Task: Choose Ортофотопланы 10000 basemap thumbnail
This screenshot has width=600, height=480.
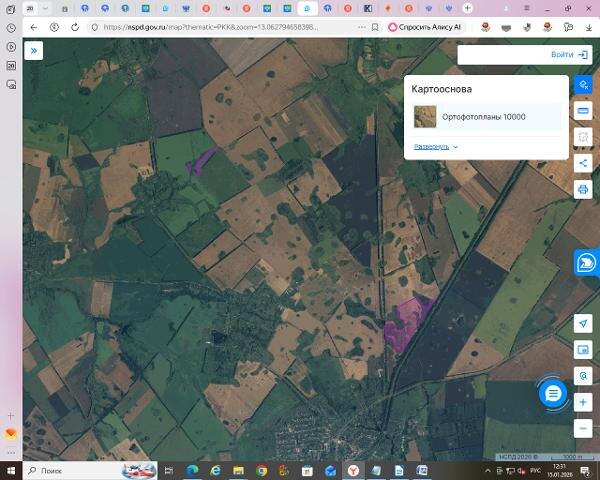Action: pos(425,117)
